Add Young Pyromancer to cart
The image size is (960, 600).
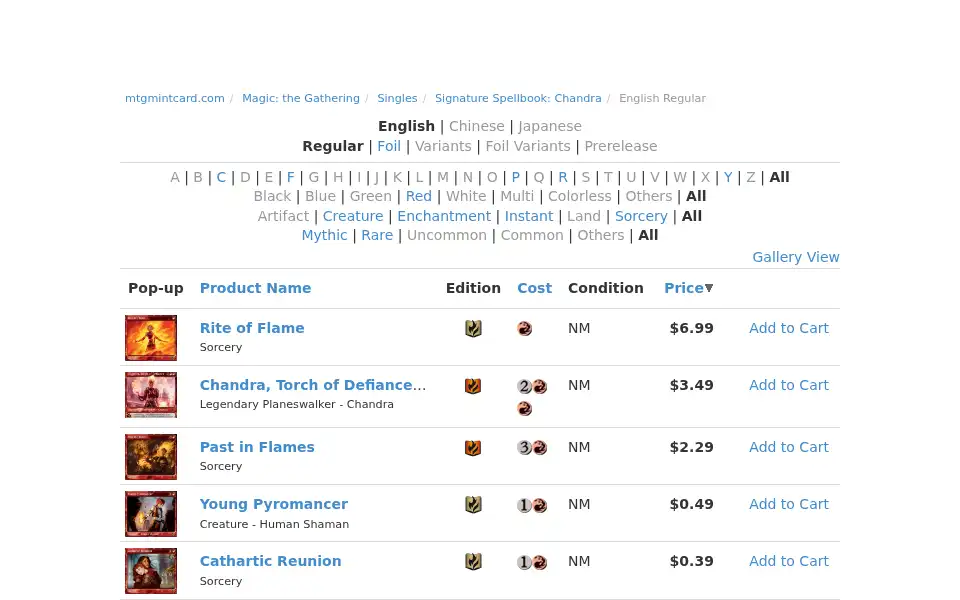(x=789, y=504)
